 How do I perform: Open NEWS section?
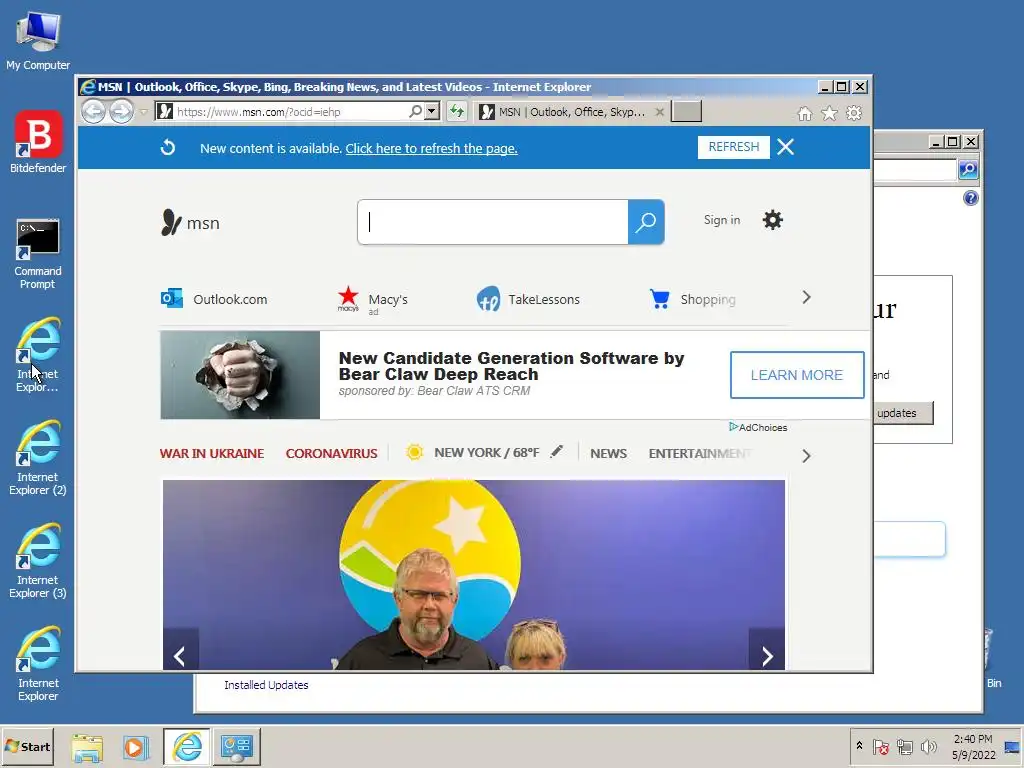pyautogui.click(x=608, y=453)
